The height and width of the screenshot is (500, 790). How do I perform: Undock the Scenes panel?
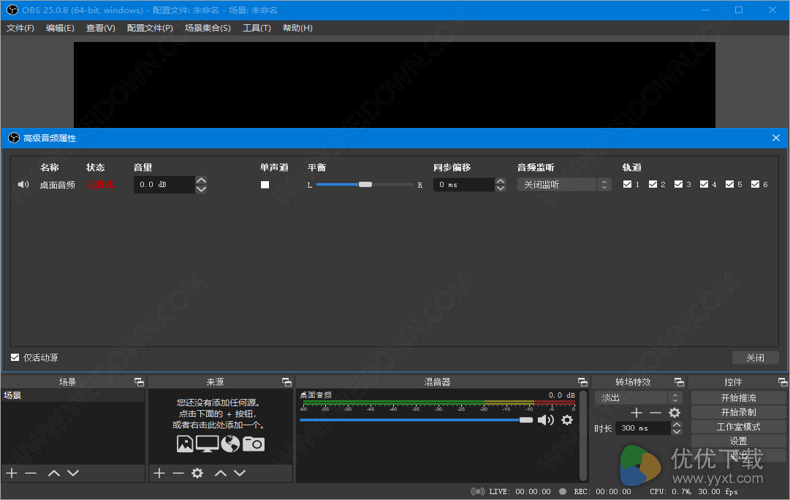coord(139,382)
